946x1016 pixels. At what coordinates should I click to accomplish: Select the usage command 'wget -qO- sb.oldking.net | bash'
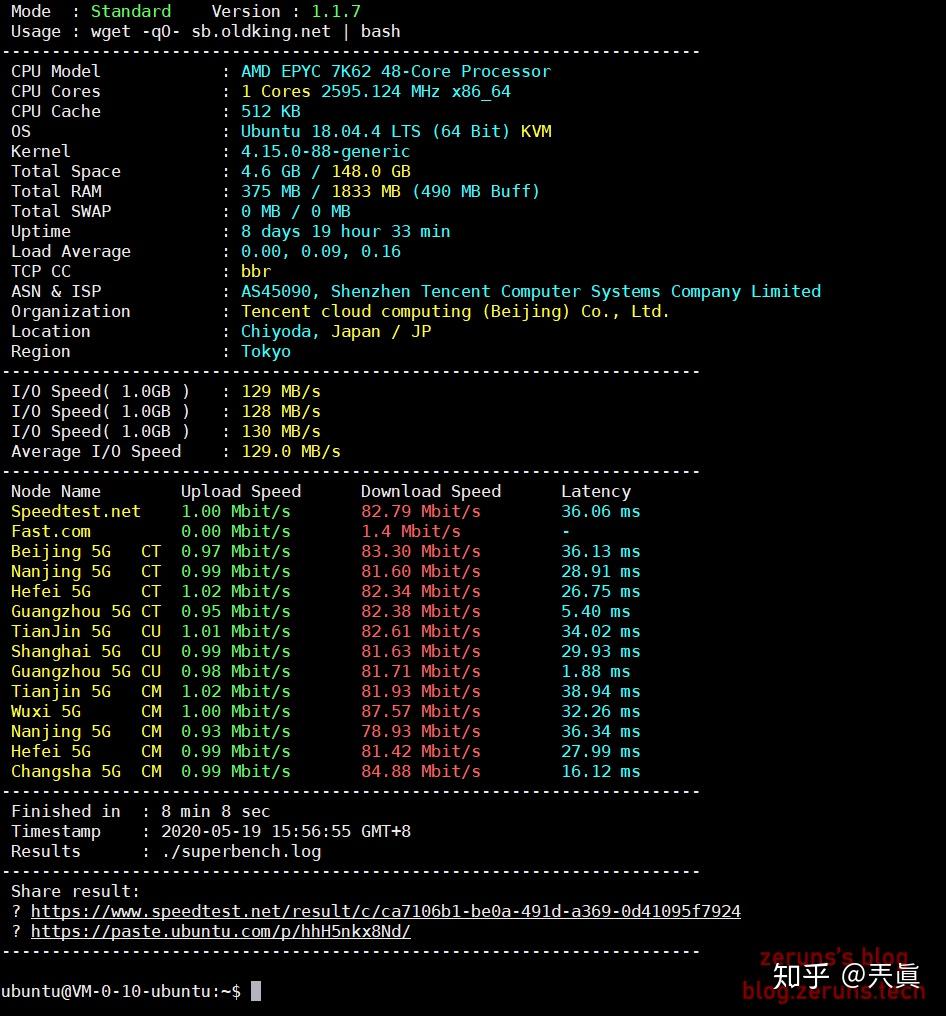(x=246, y=32)
